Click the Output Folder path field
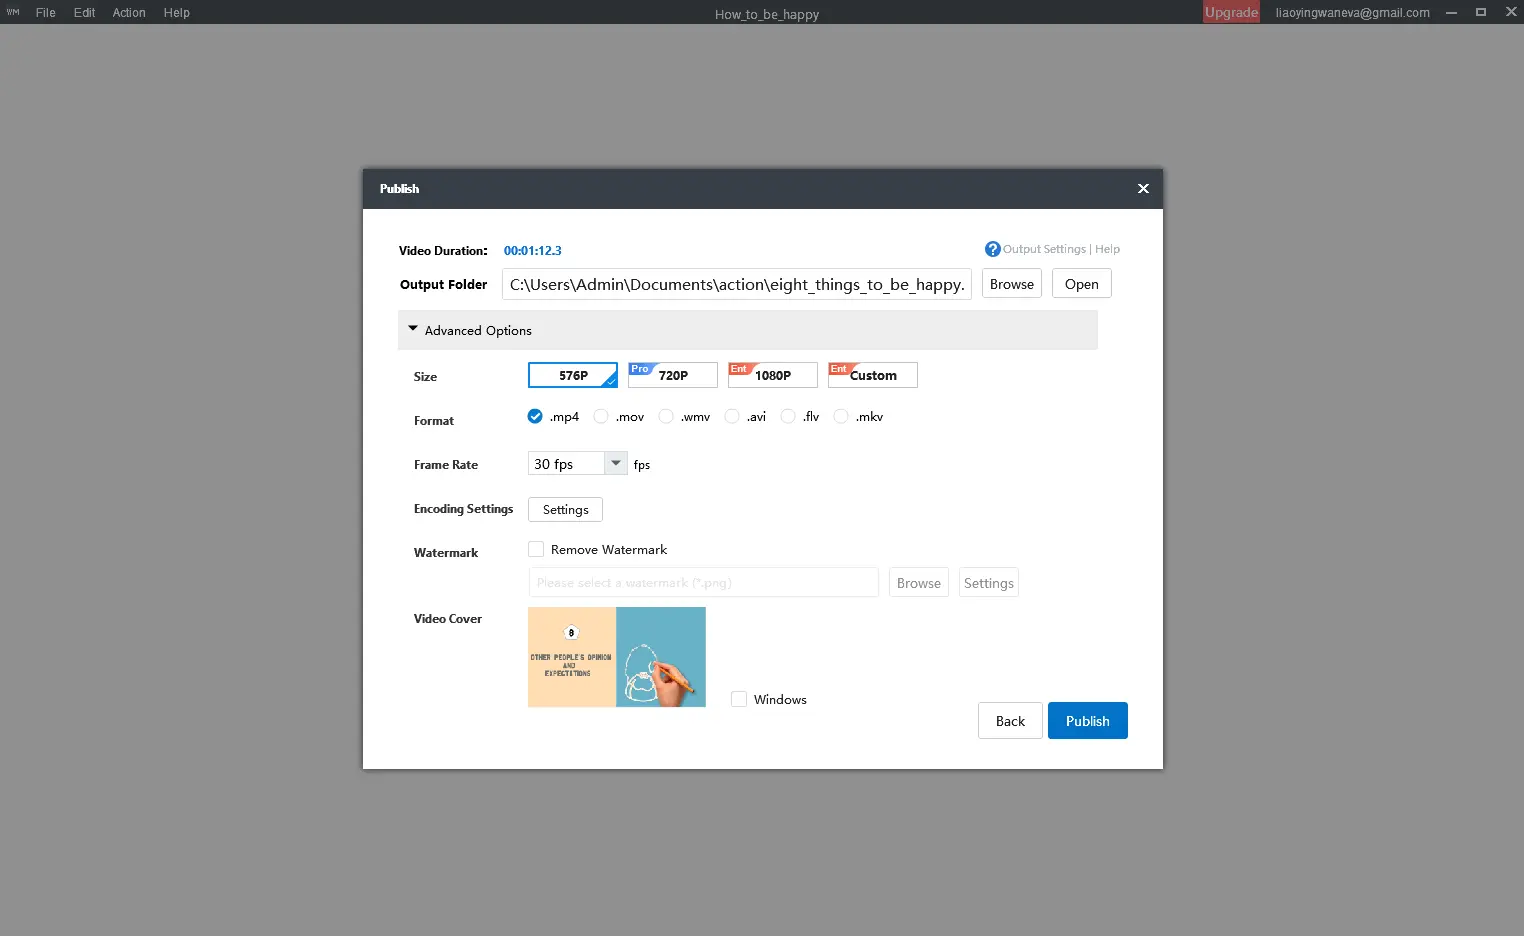Image resolution: width=1524 pixels, height=936 pixels. pyautogui.click(x=736, y=284)
